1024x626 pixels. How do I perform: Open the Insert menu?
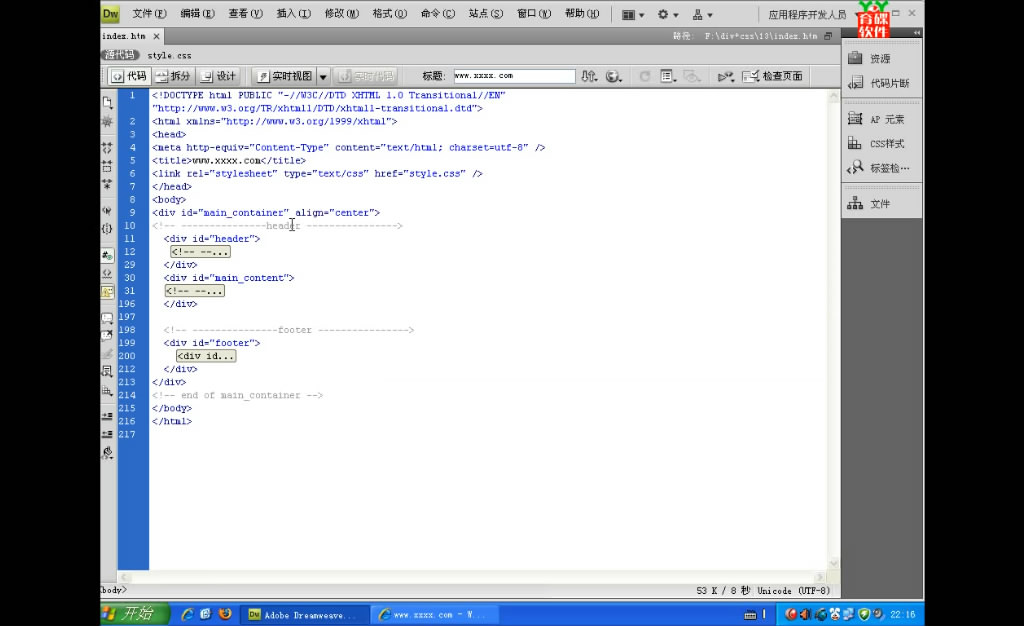pyautogui.click(x=293, y=14)
